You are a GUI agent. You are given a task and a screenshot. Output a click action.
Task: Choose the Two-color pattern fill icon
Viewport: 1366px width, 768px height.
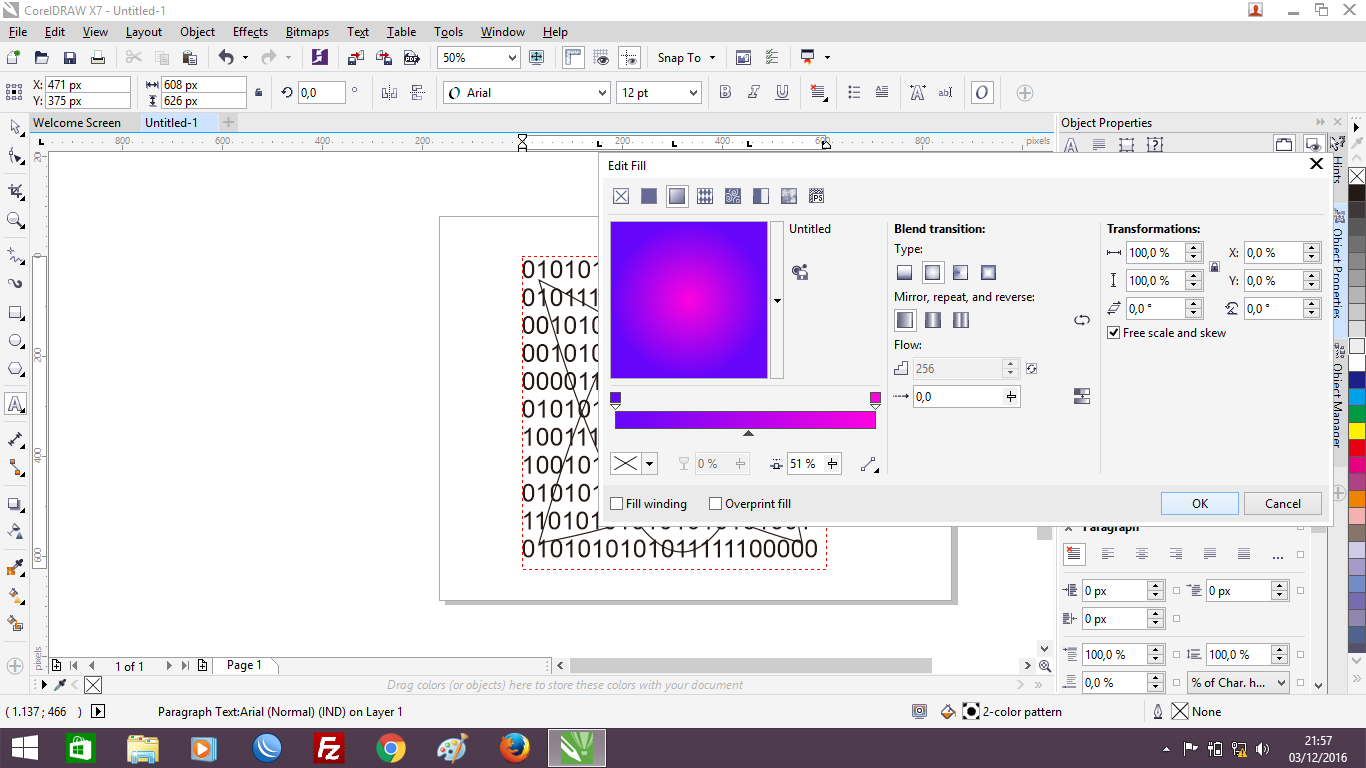tap(761, 196)
